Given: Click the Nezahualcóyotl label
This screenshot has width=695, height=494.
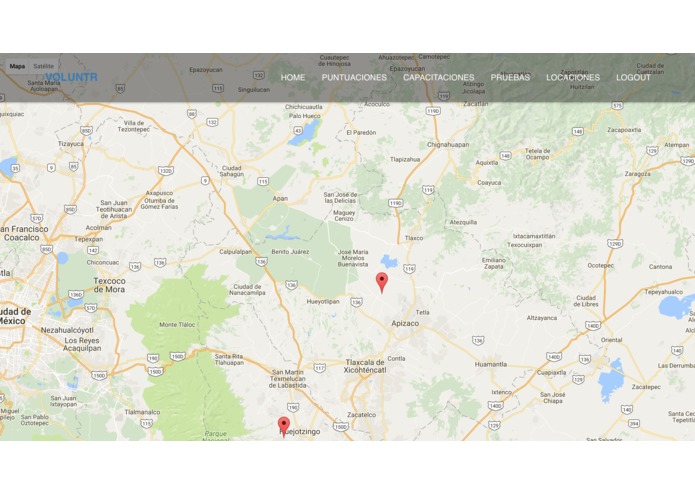Looking at the screenshot, I should tap(67, 330).
